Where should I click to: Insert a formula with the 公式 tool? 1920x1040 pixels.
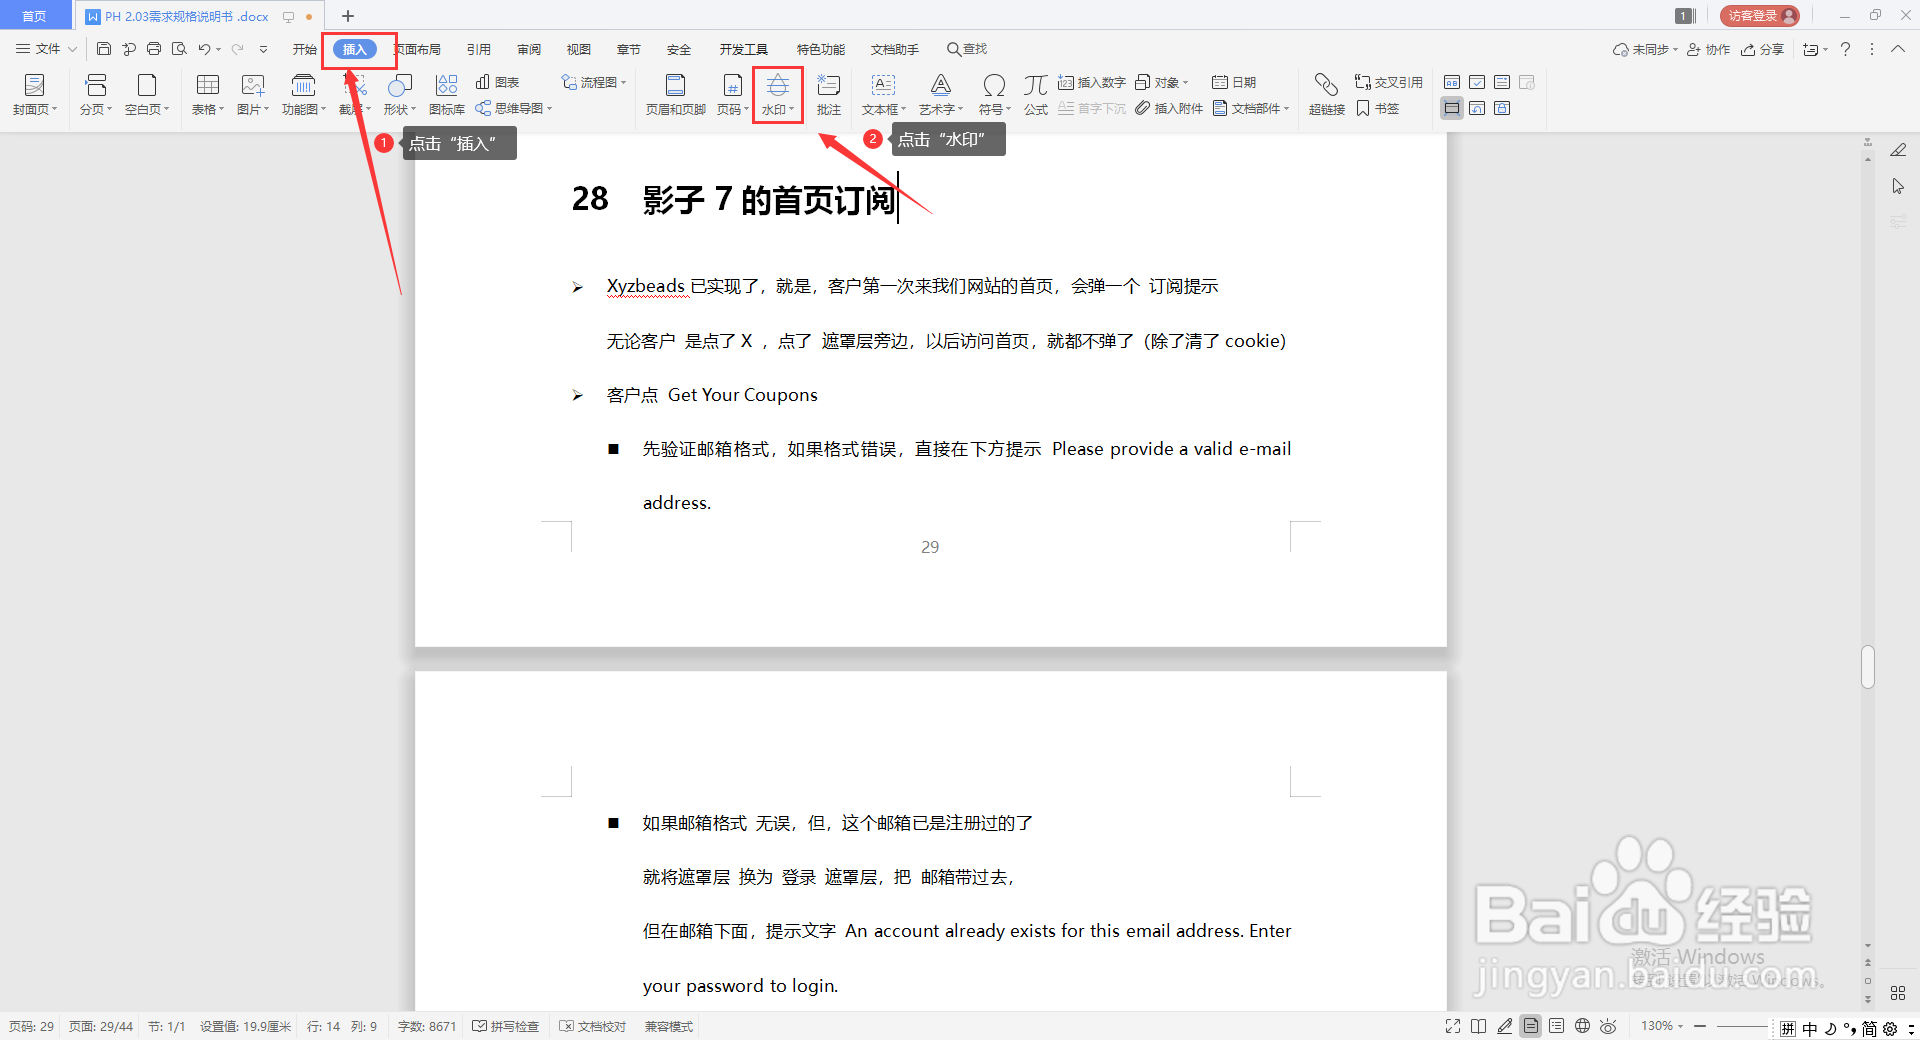[1035, 95]
